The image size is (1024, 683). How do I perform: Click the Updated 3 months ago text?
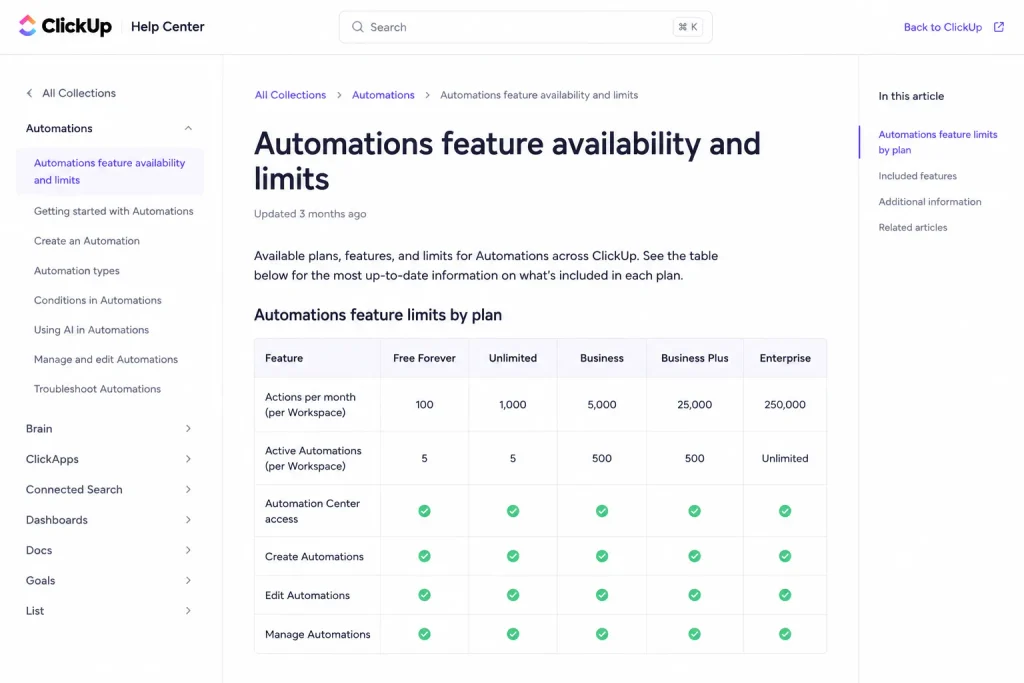coord(310,214)
